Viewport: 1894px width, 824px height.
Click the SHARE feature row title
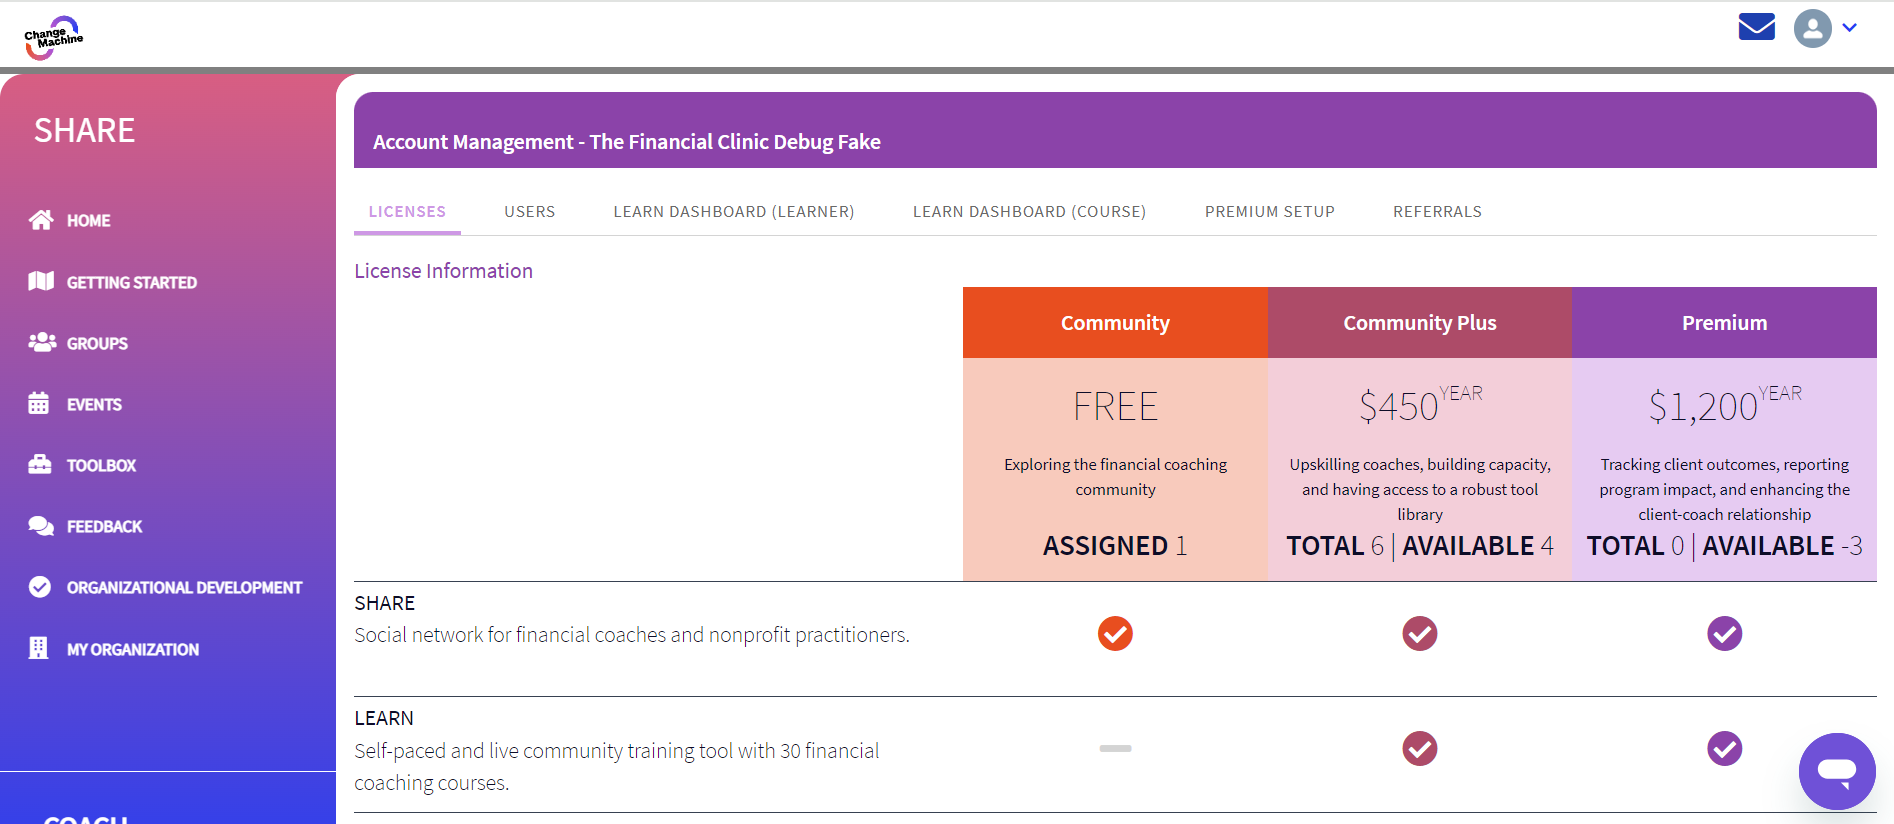click(x=384, y=603)
